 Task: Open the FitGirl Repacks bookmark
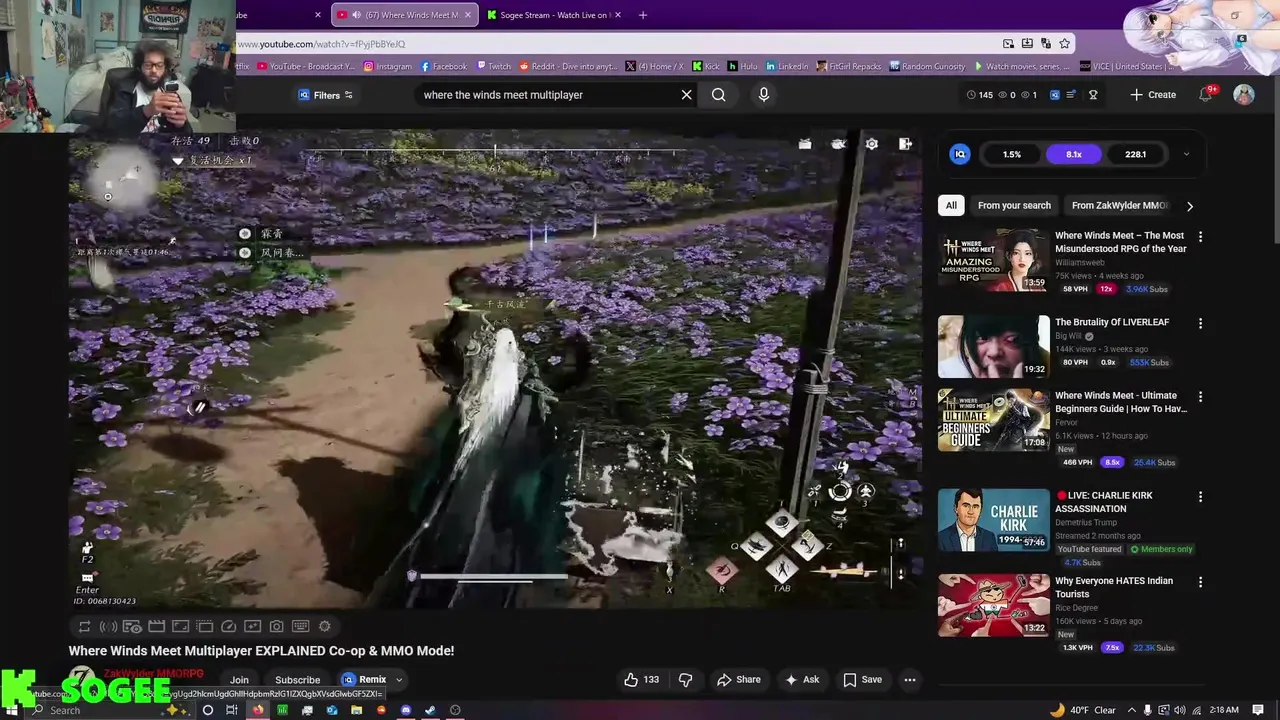point(848,66)
